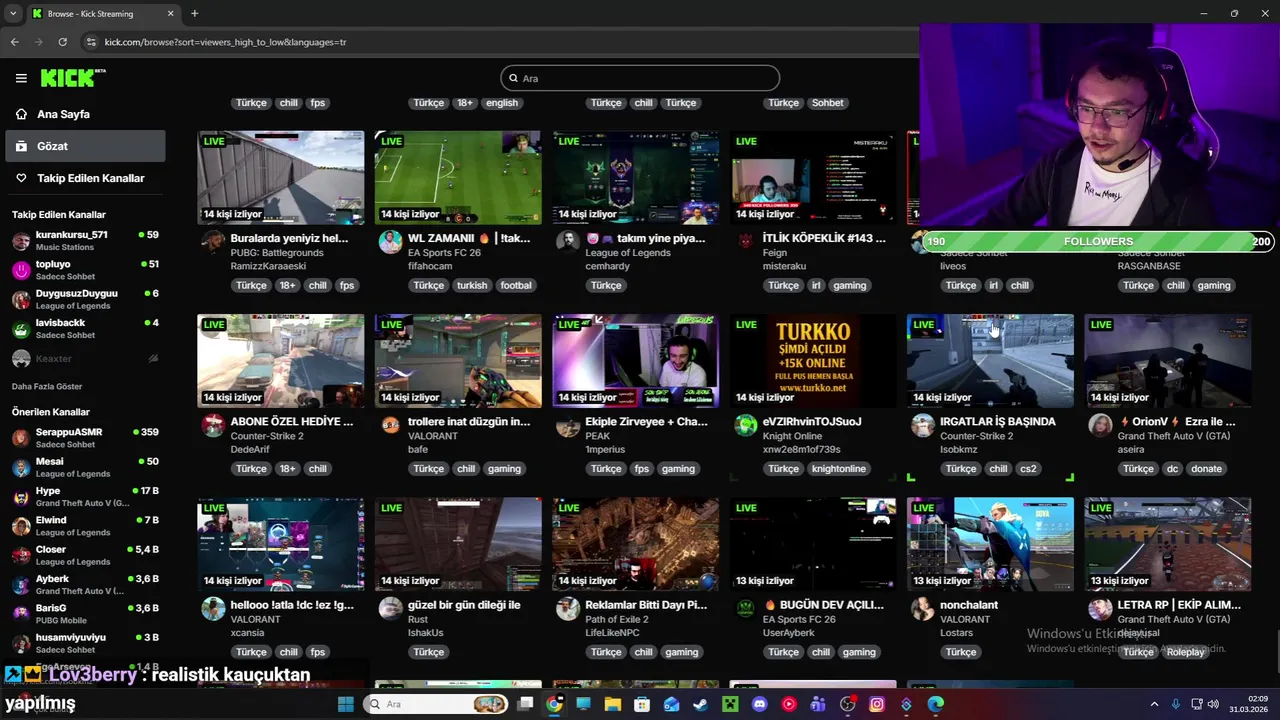Click Elwind channel avatar
The height and width of the screenshot is (720, 1280).
21,526
